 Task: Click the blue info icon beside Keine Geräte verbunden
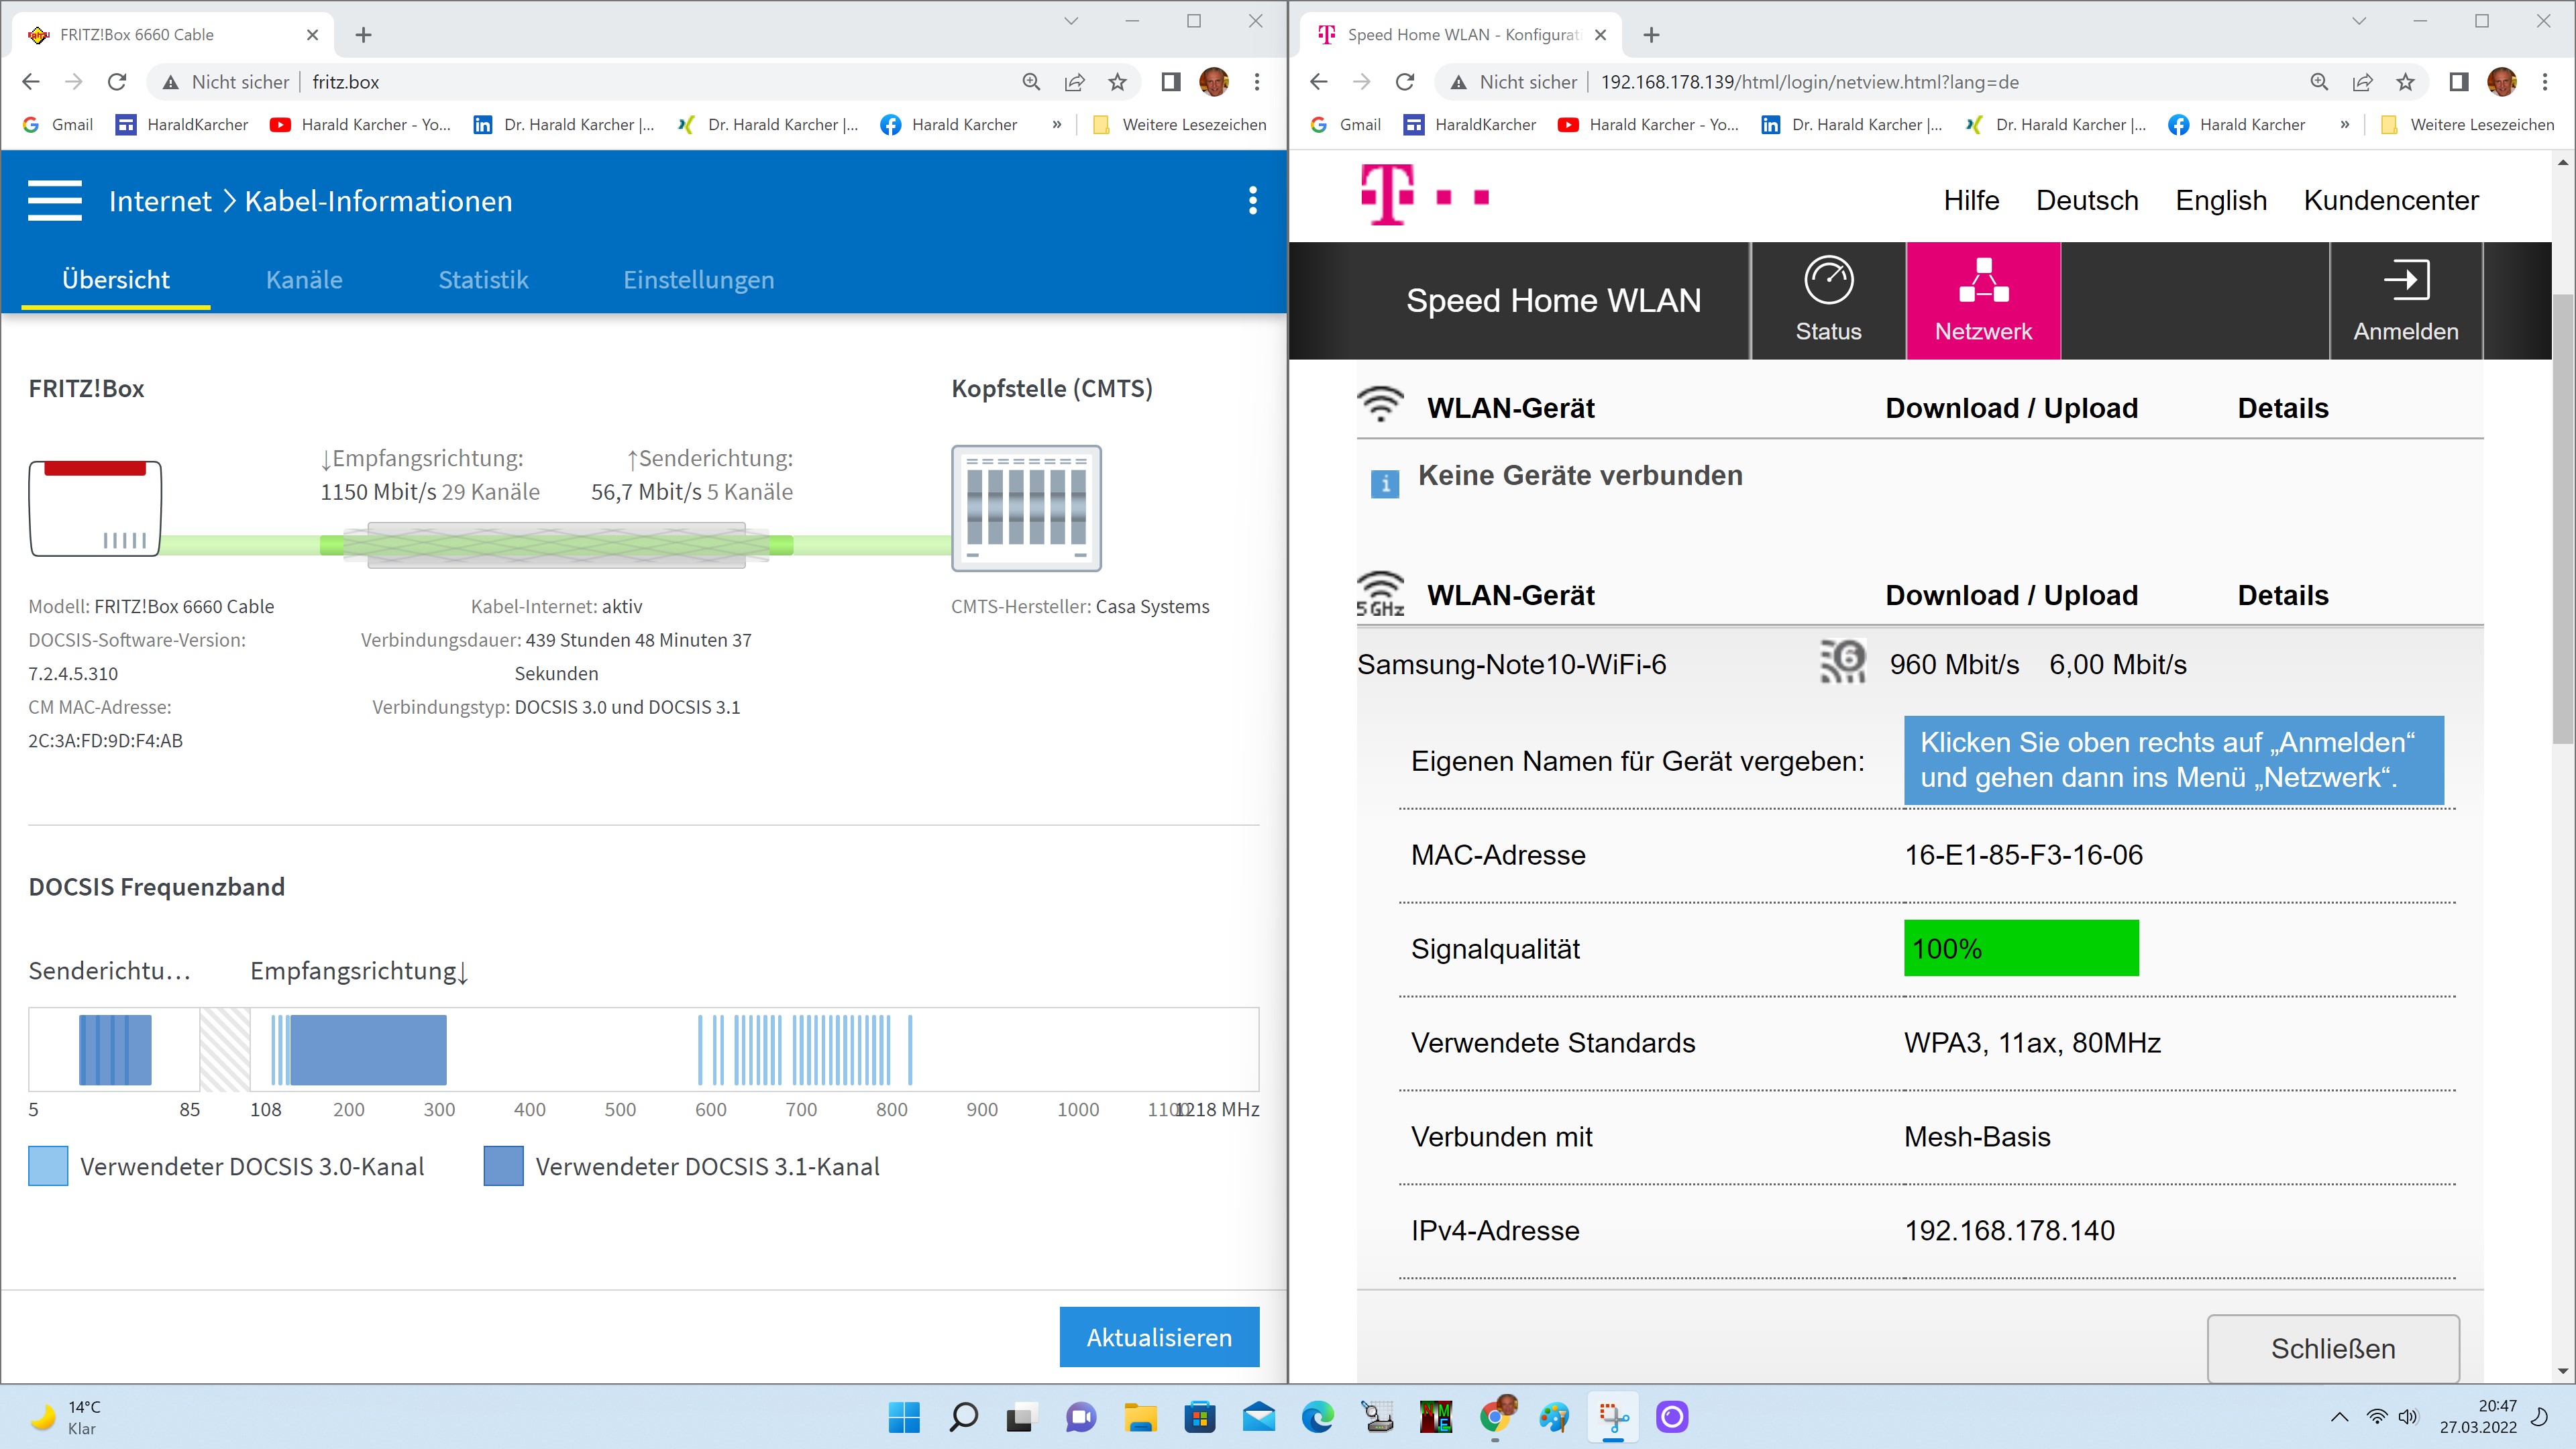(1384, 484)
